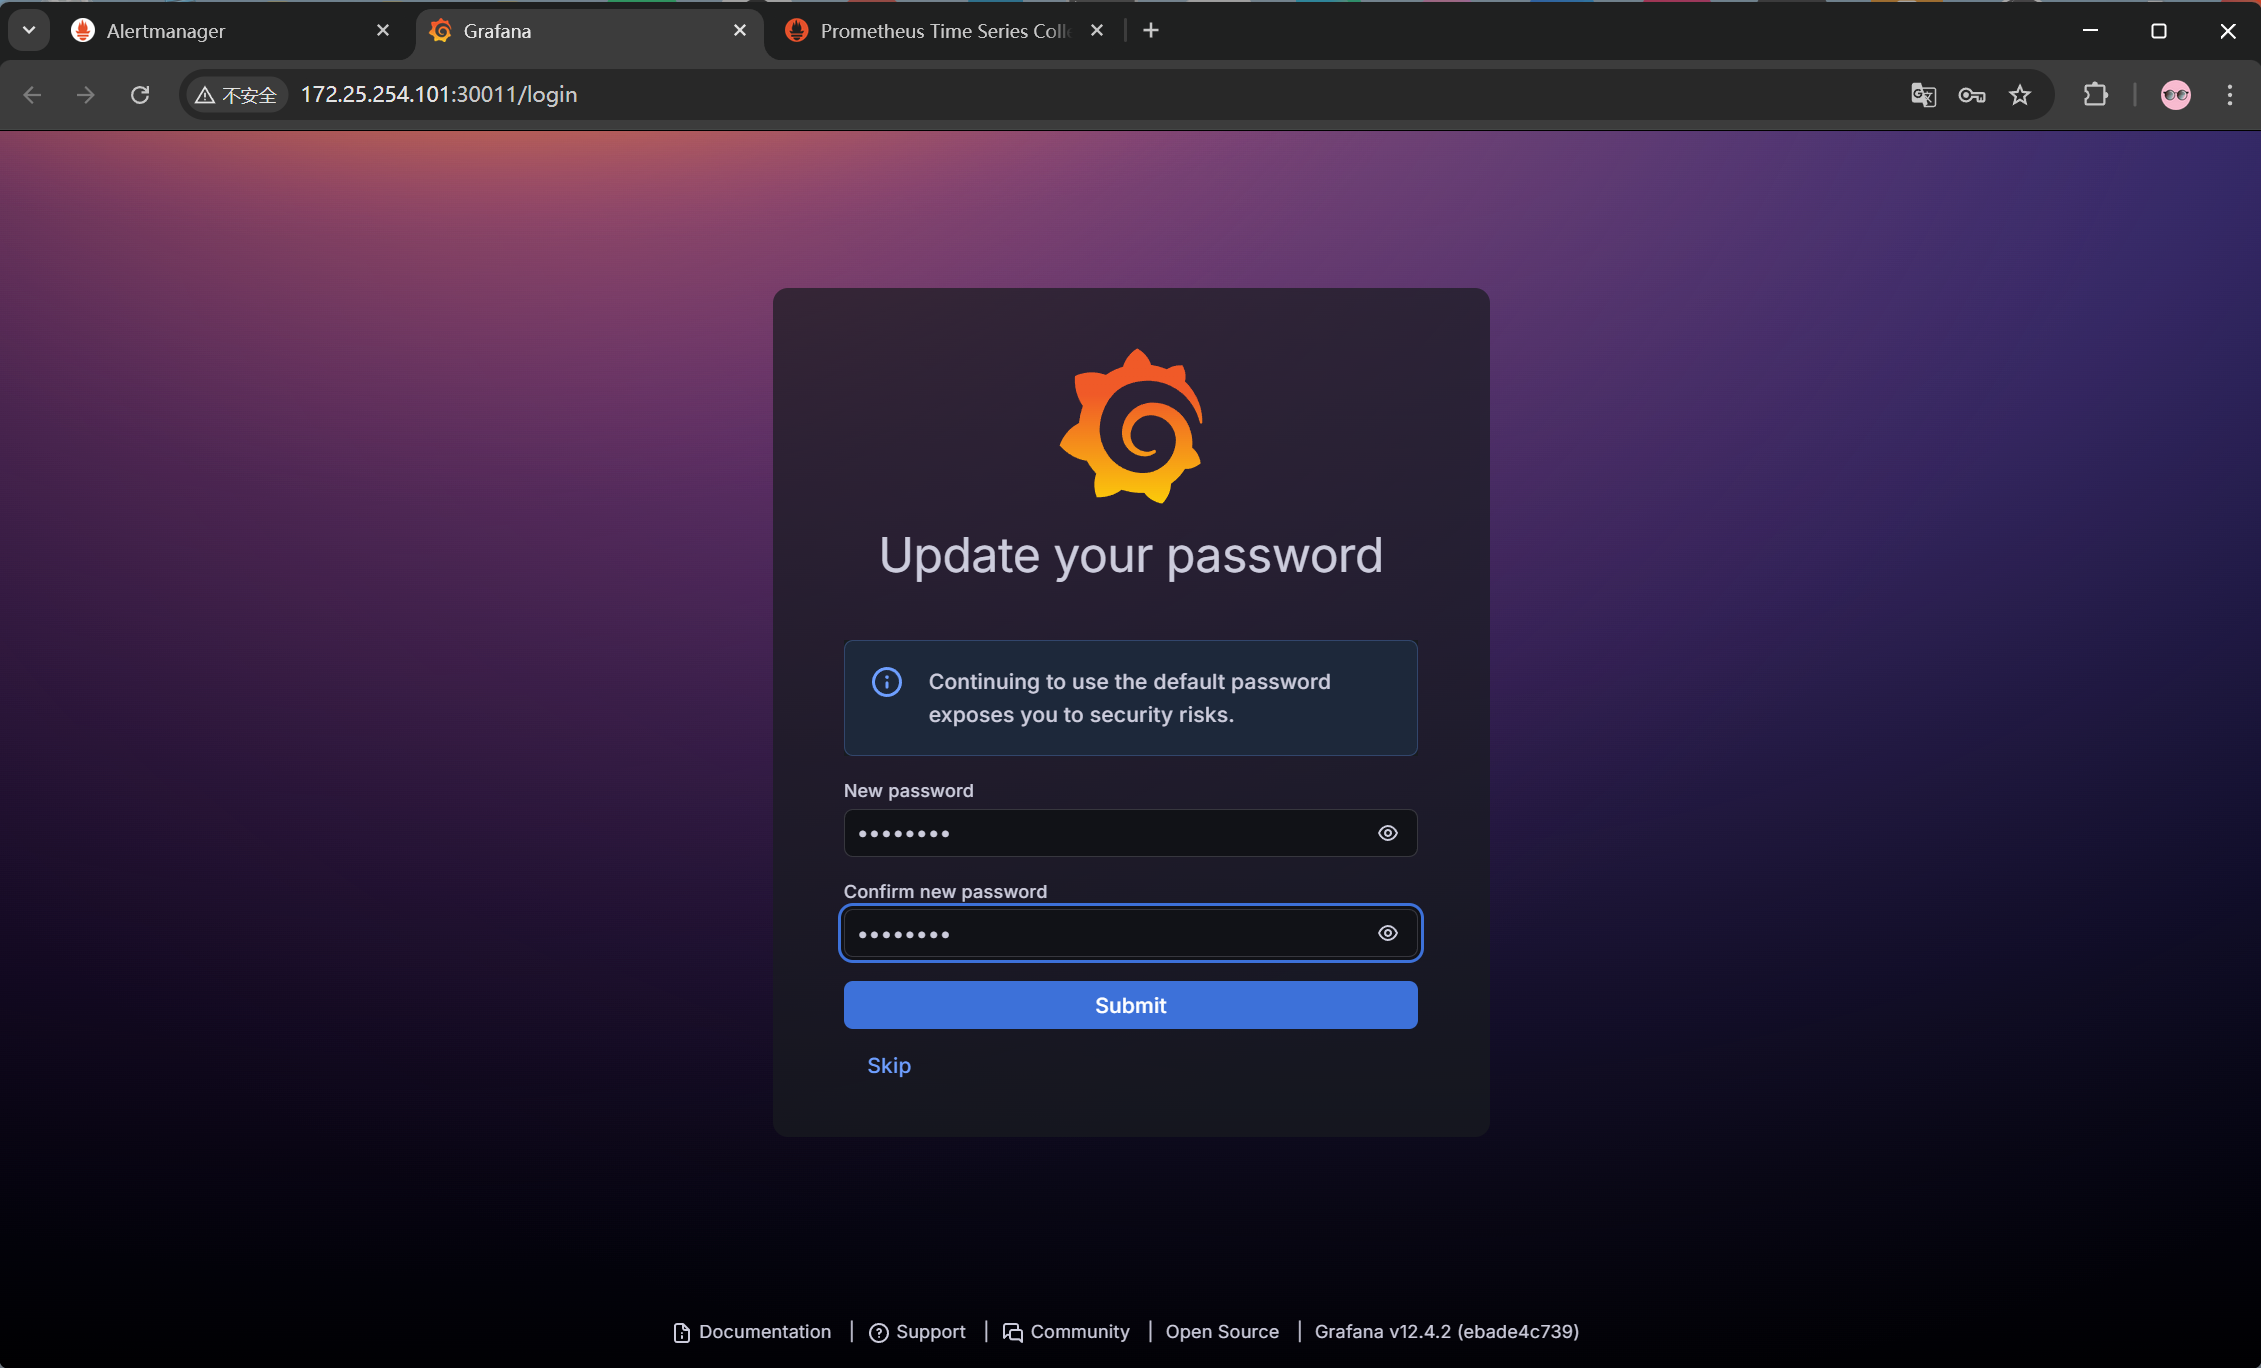Close the Prometheus Time Series tab
Image resolution: width=2261 pixels, height=1368 pixels.
1096,31
